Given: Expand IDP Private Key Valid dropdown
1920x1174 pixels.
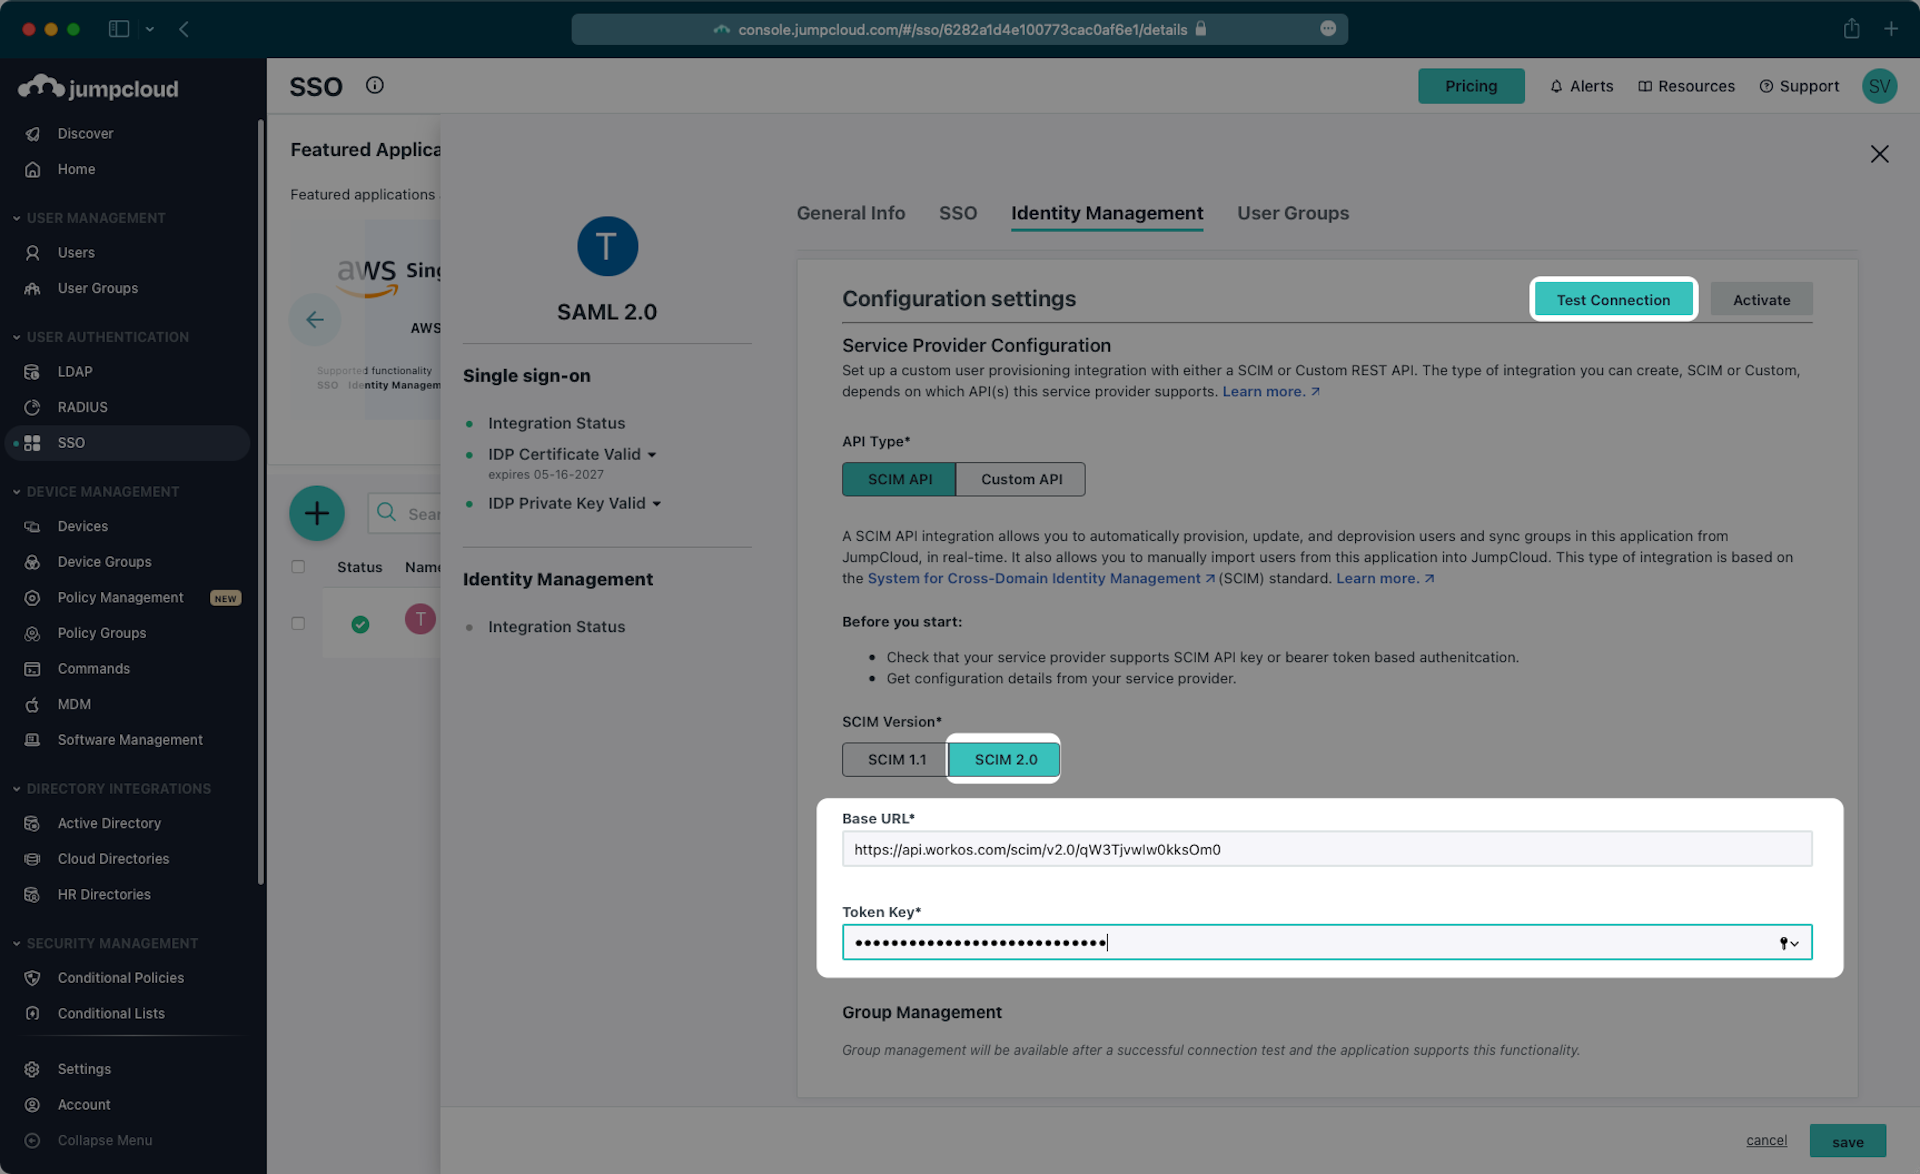Looking at the screenshot, I should pyautogui.click(x=657, y=504).
